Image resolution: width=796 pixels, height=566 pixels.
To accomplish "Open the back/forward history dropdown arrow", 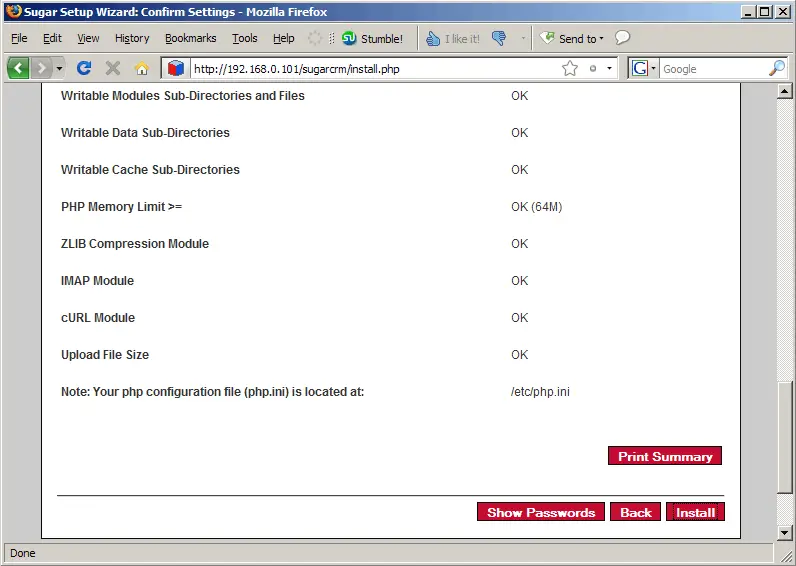I will (59, 68).
